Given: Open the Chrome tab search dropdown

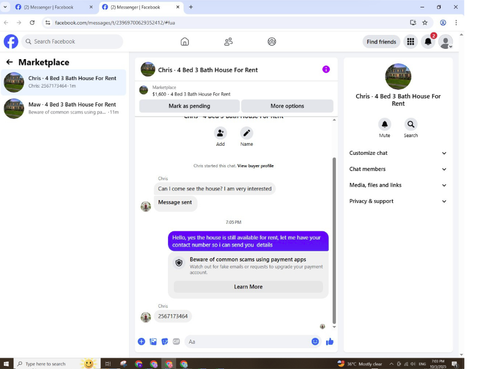Looking at the screenshot, I should [x=5, y=7].
